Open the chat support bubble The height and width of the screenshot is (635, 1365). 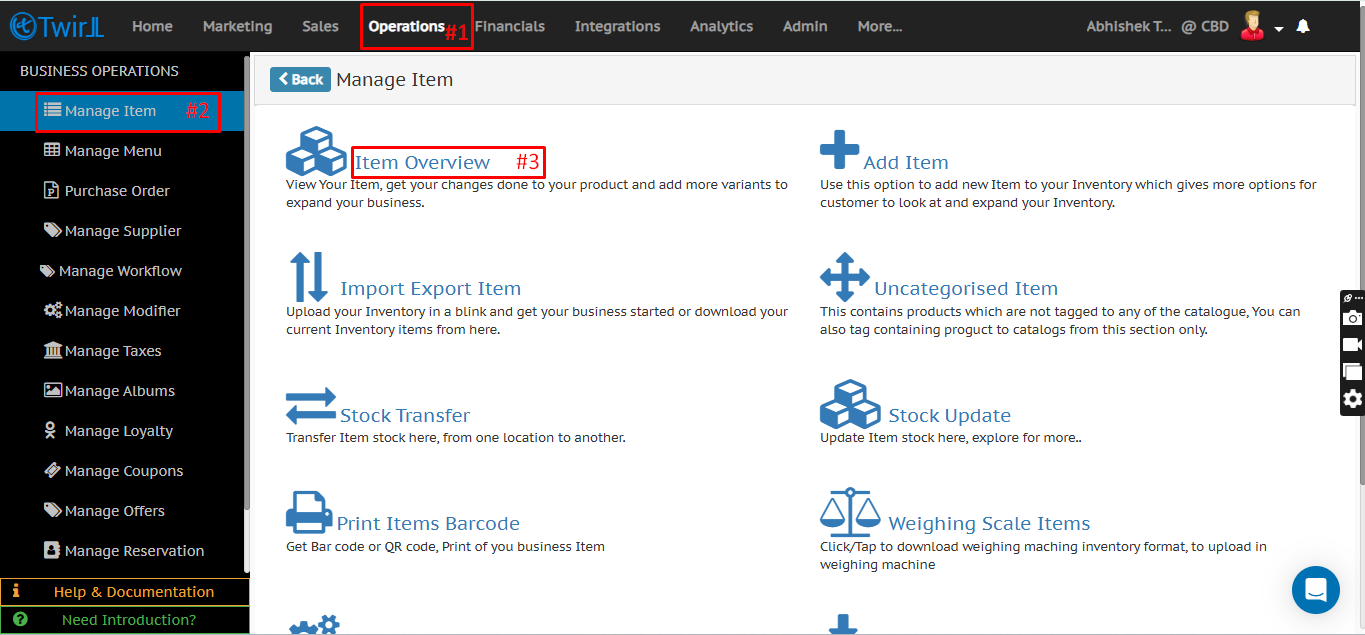tap(1315, 589)
